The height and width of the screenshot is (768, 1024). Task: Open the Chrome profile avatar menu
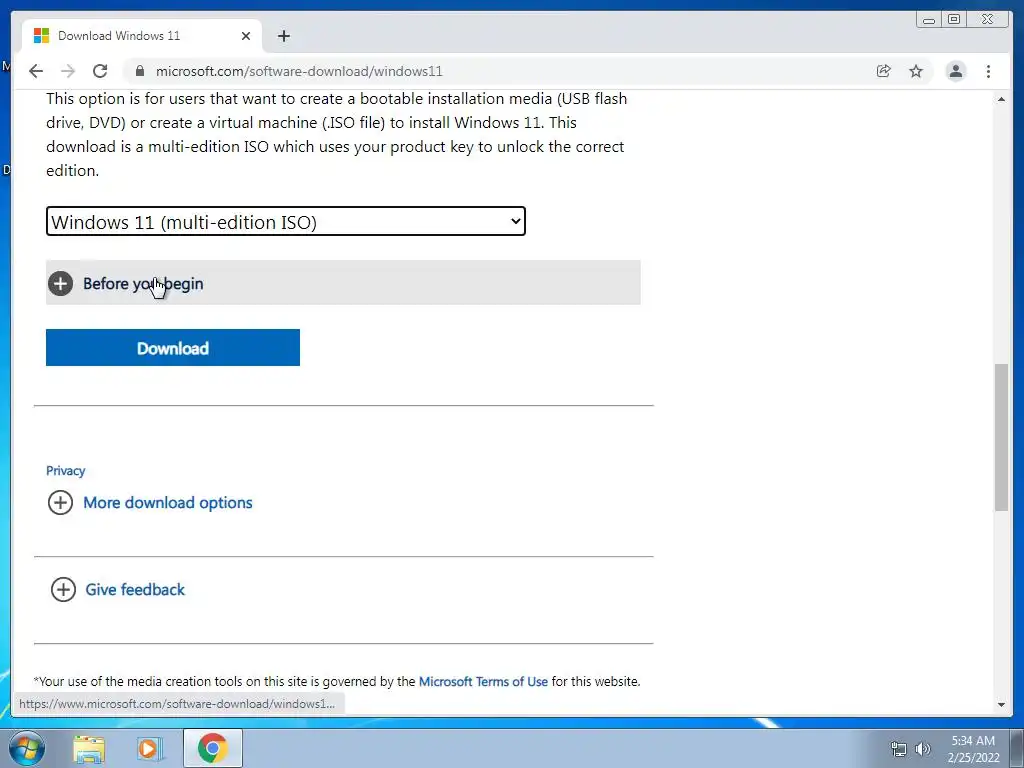point(955,71)
